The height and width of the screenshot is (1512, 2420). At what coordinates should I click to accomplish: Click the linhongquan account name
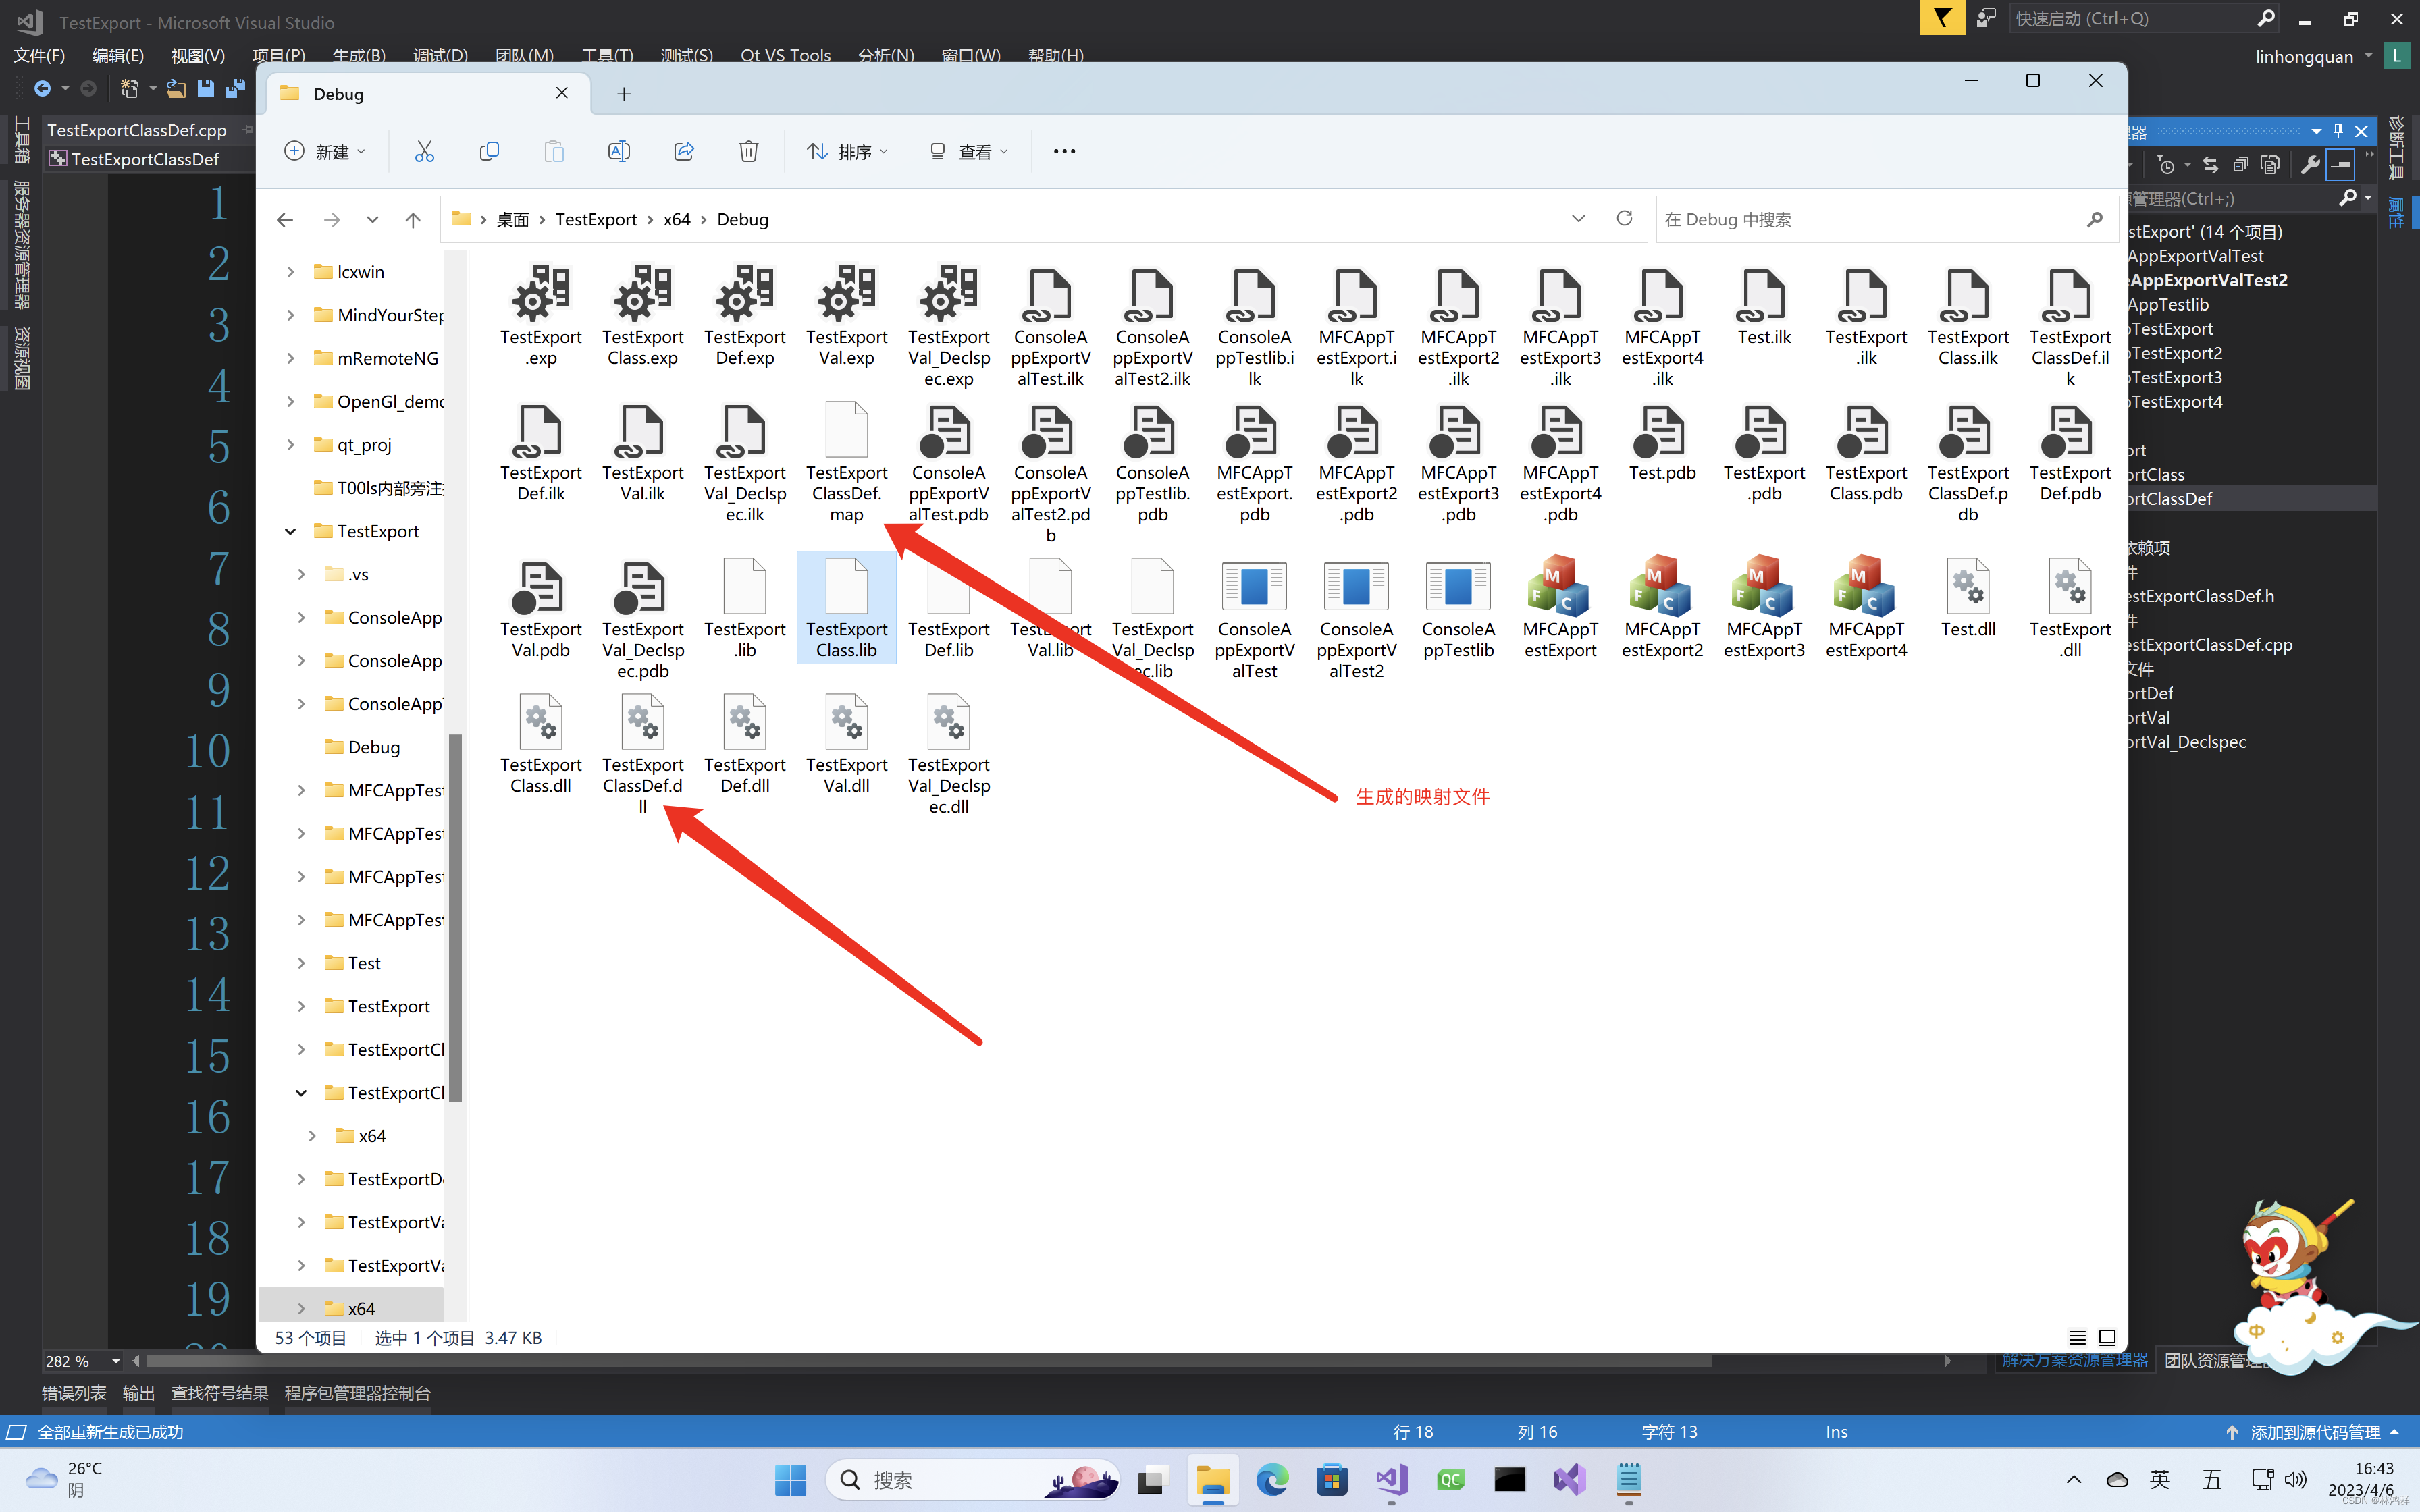pyautogui.click(x=2304, y=56)
